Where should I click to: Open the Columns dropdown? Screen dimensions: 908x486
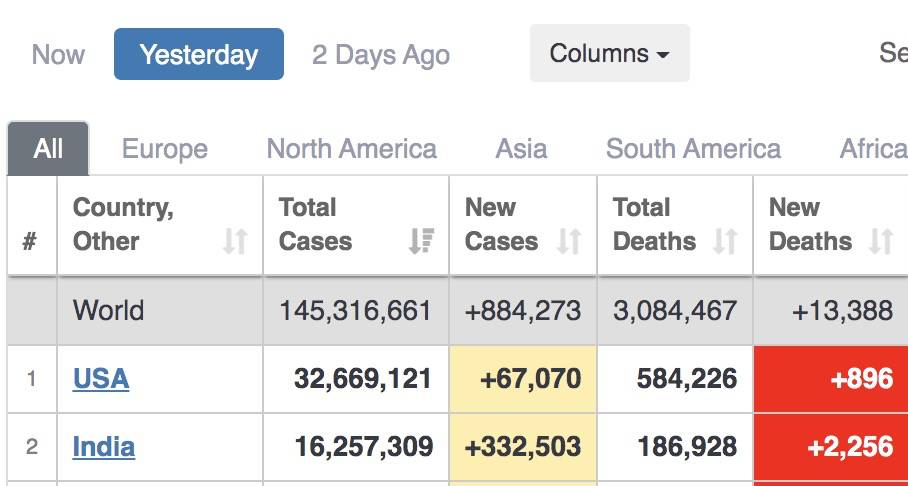[x=609, y=53]
